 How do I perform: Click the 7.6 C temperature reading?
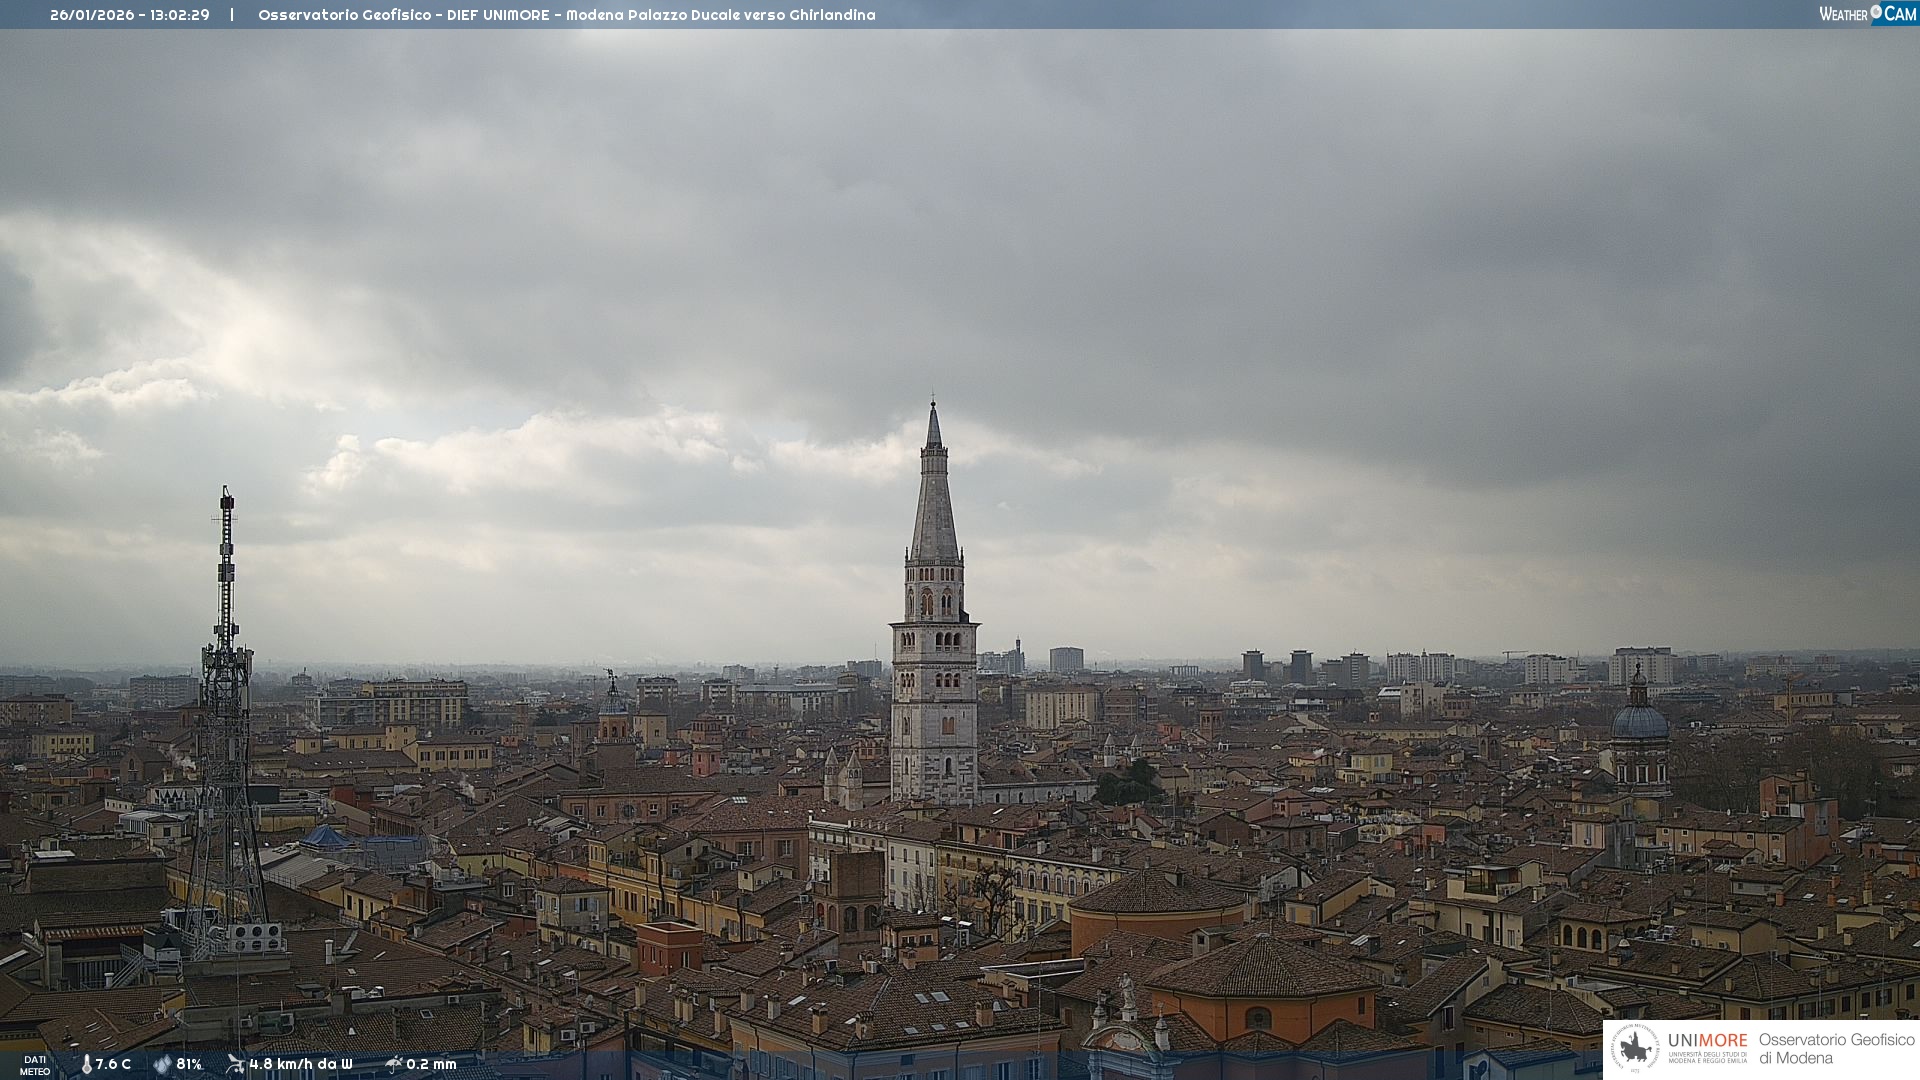[x=113, y=1064]
